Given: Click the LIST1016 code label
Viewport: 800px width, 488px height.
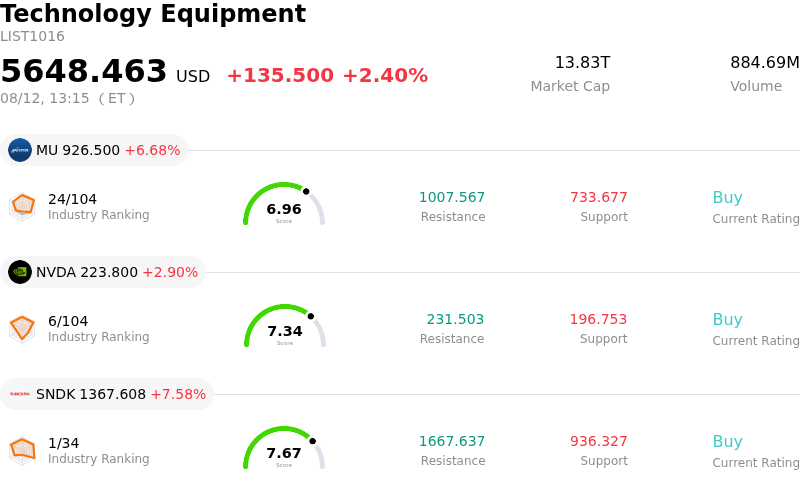Looking at the screenshot, I should tap(32, 37).
